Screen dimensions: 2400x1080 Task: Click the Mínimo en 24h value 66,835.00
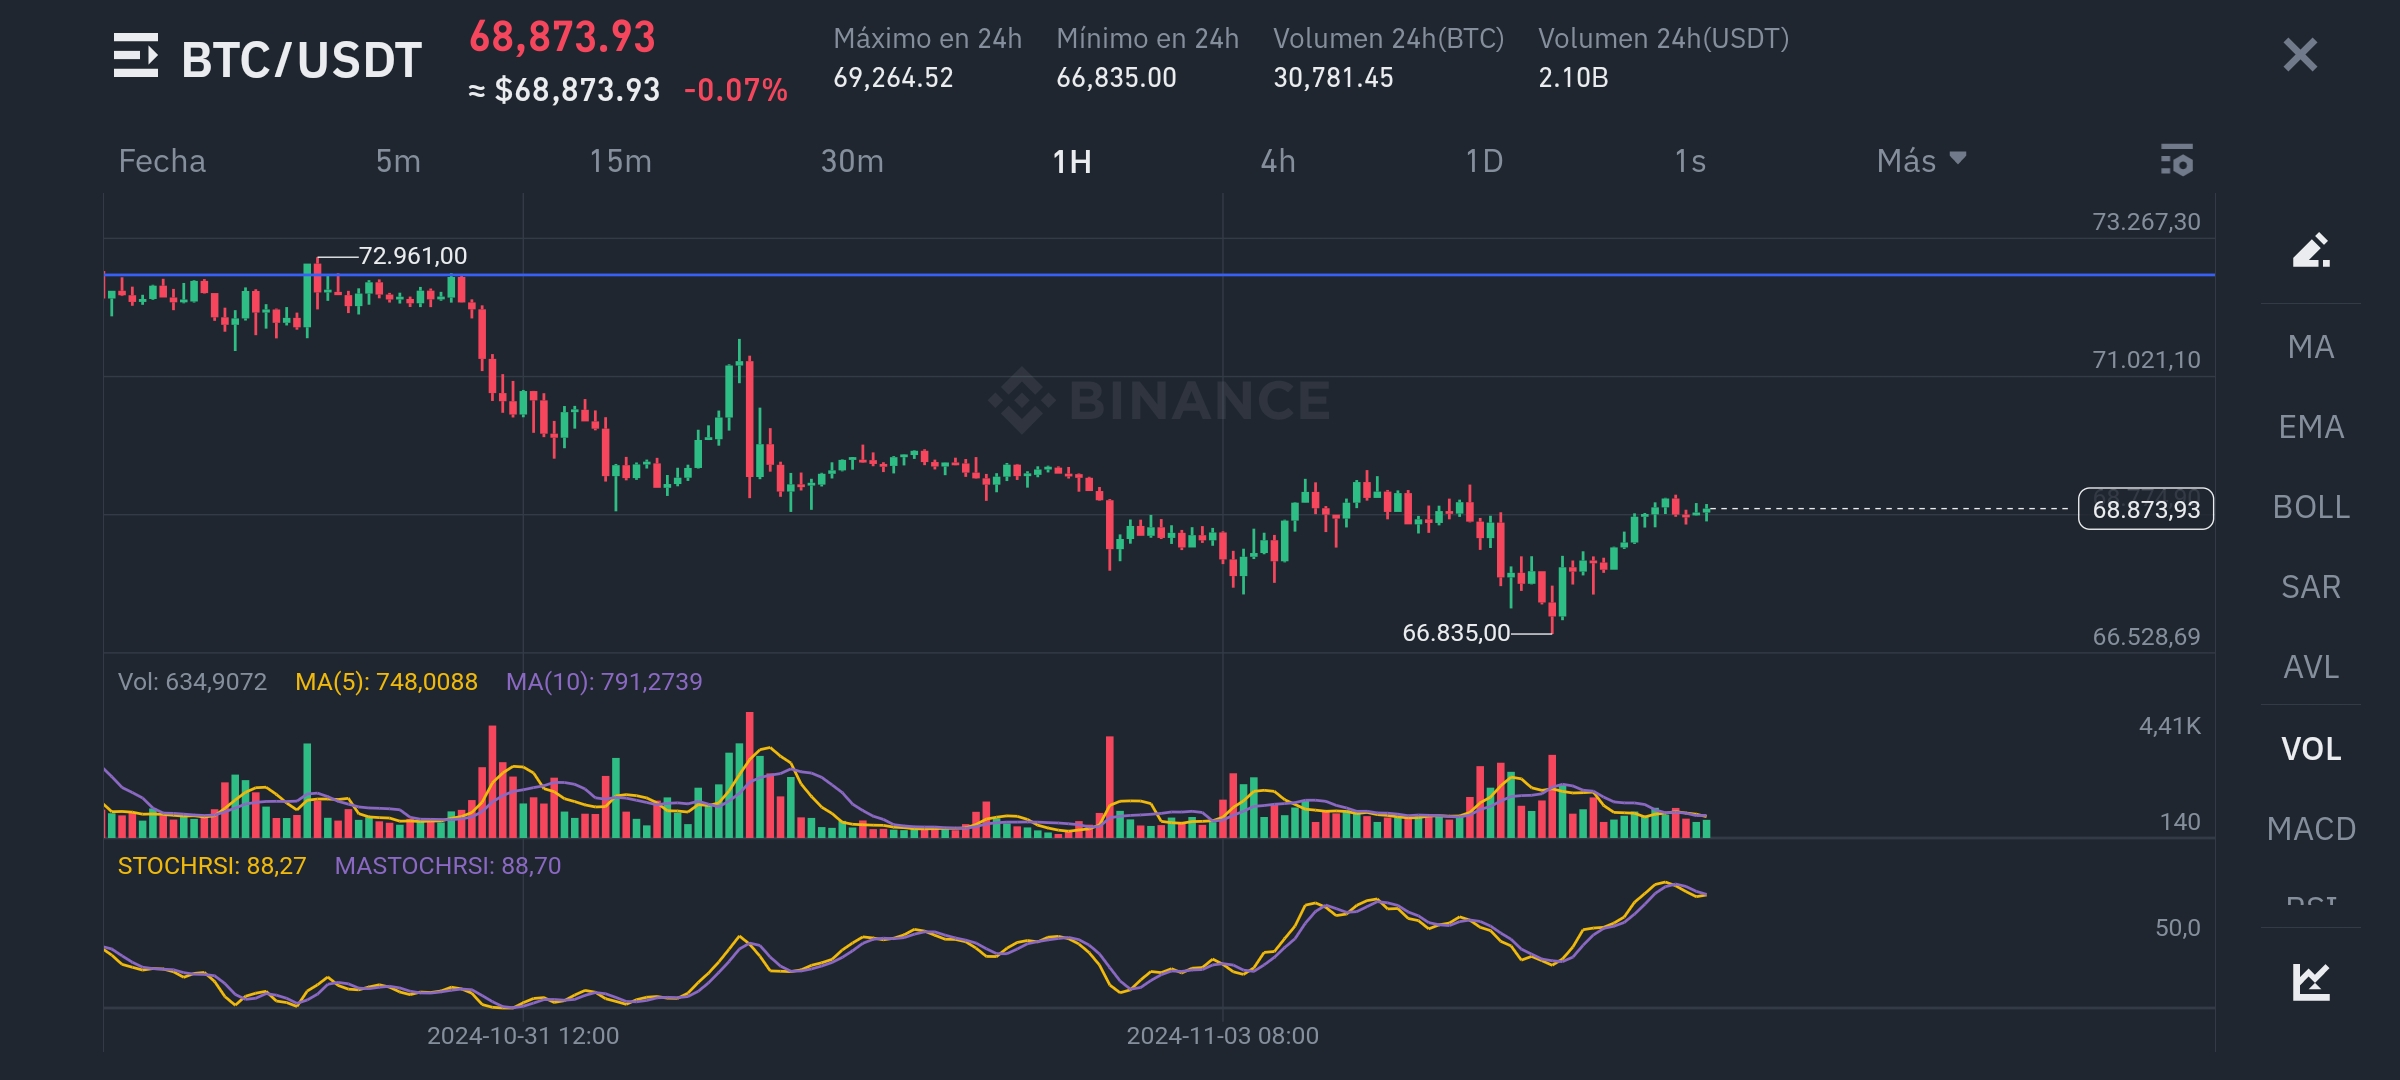coord(1116,78)
